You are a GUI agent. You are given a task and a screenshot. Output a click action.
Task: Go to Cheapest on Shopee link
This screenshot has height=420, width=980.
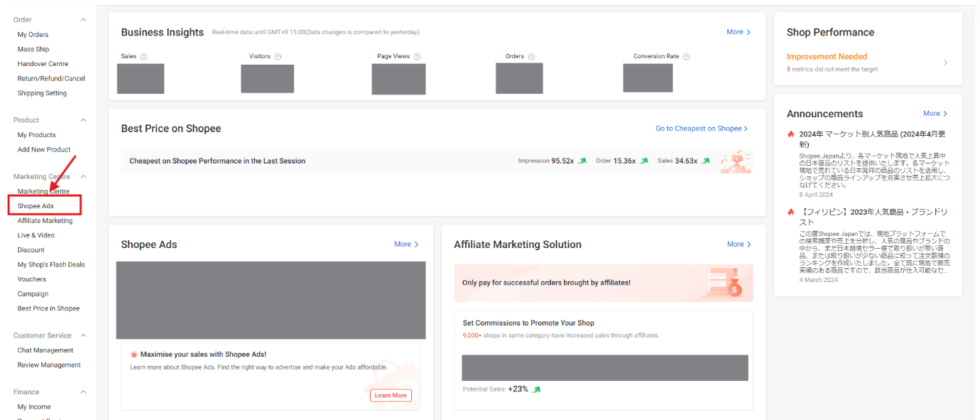701,129
